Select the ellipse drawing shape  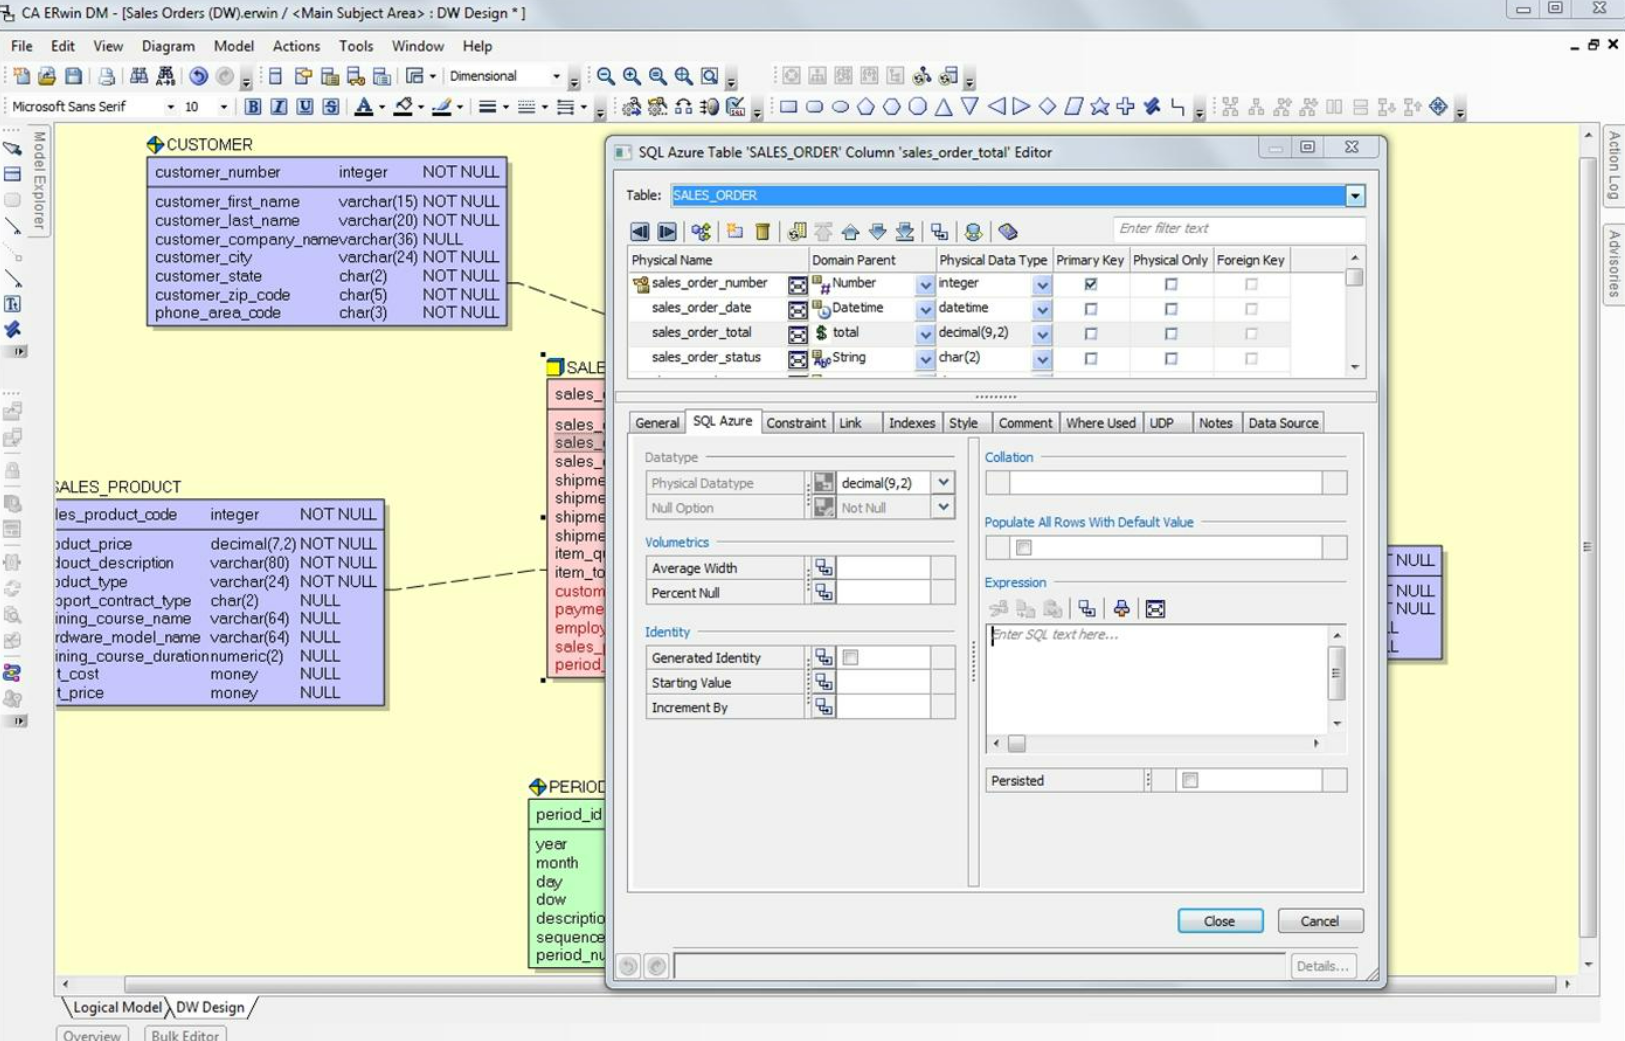tap(841, 106)
